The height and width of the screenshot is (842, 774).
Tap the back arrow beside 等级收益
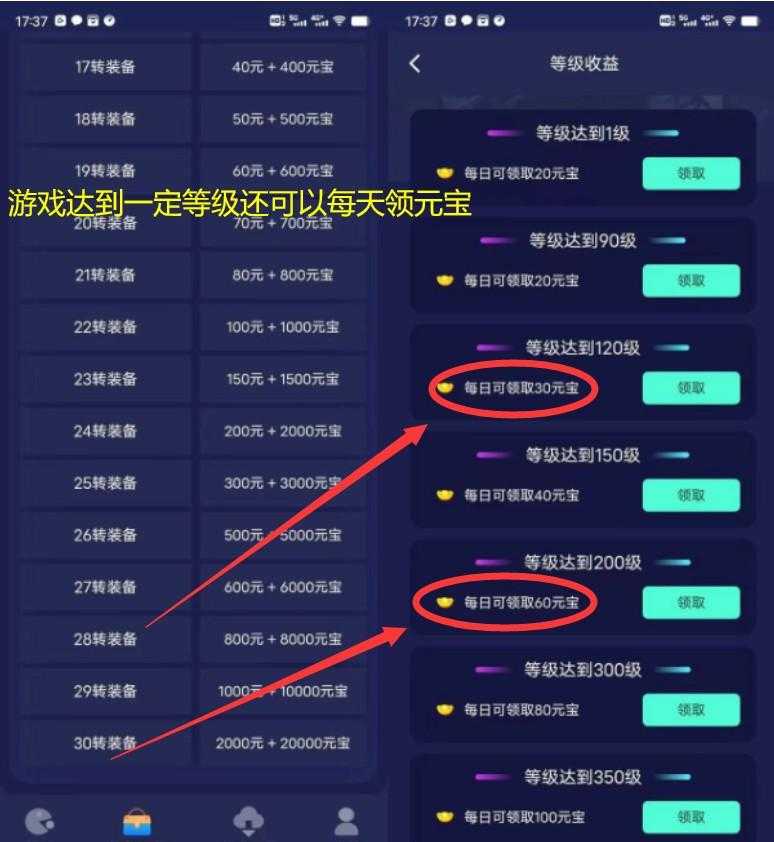pyautogui.click(x=415, y=64)
